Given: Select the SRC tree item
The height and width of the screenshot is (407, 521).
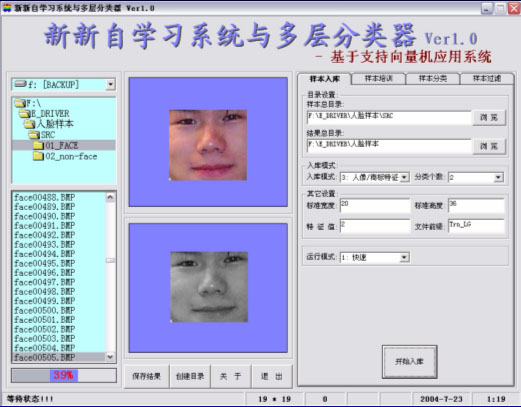Looking at the screenshot, I should click(x=42, y=135).
